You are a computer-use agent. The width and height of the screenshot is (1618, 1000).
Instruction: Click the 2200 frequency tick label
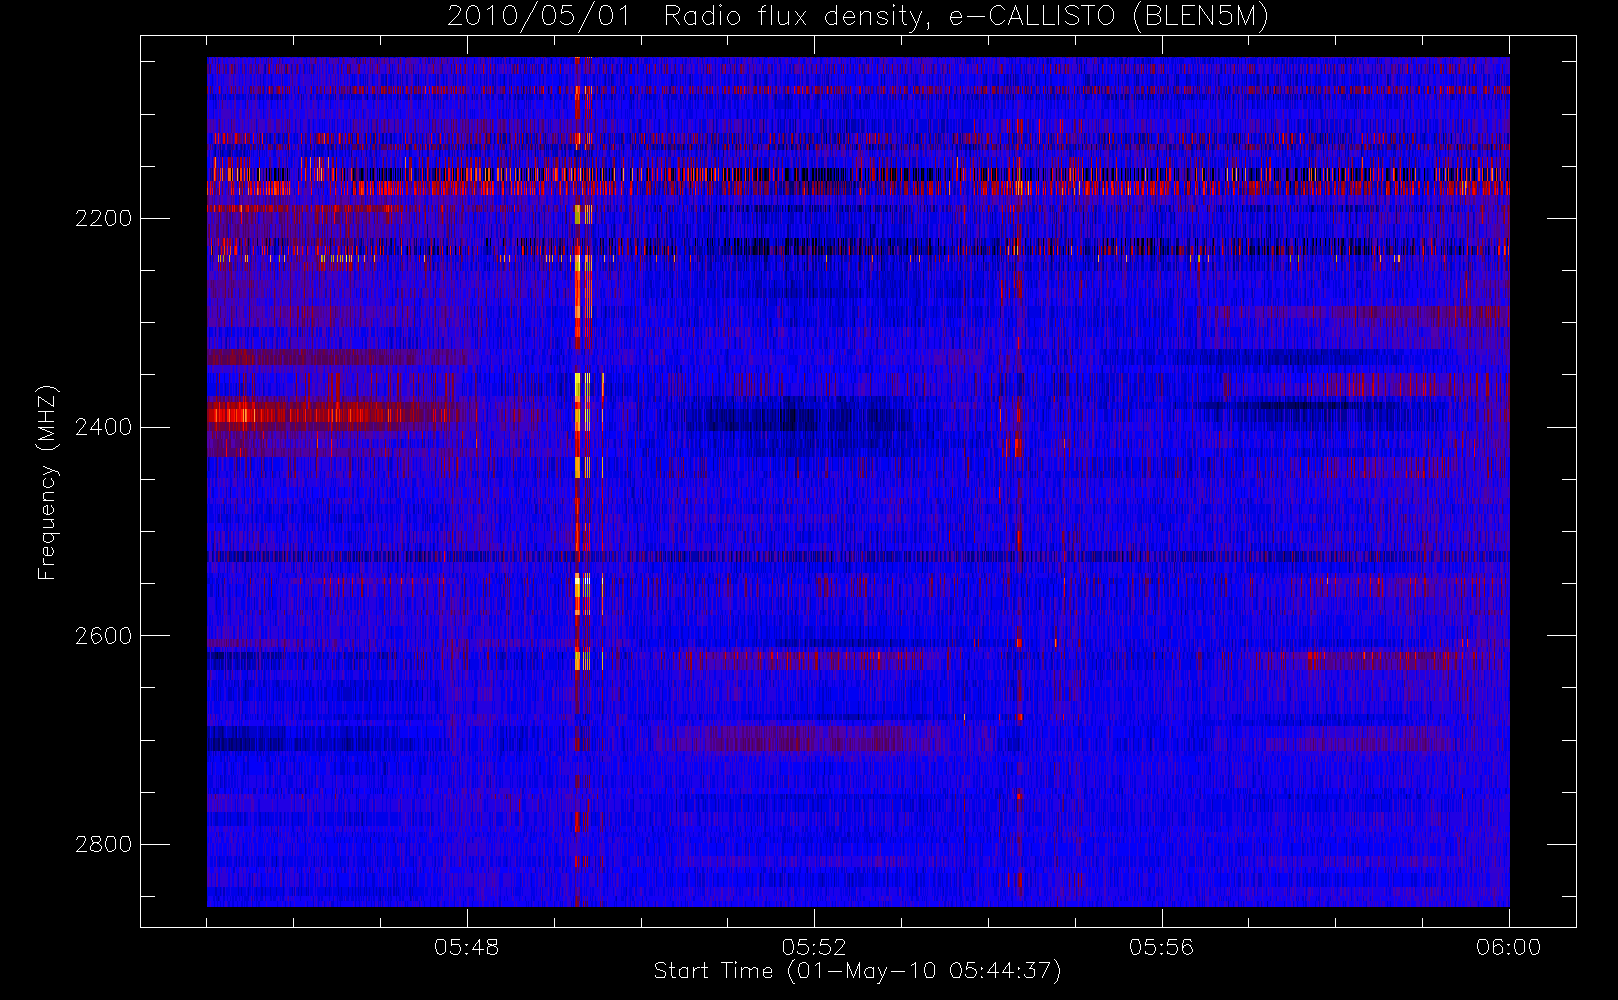point(103,218)
